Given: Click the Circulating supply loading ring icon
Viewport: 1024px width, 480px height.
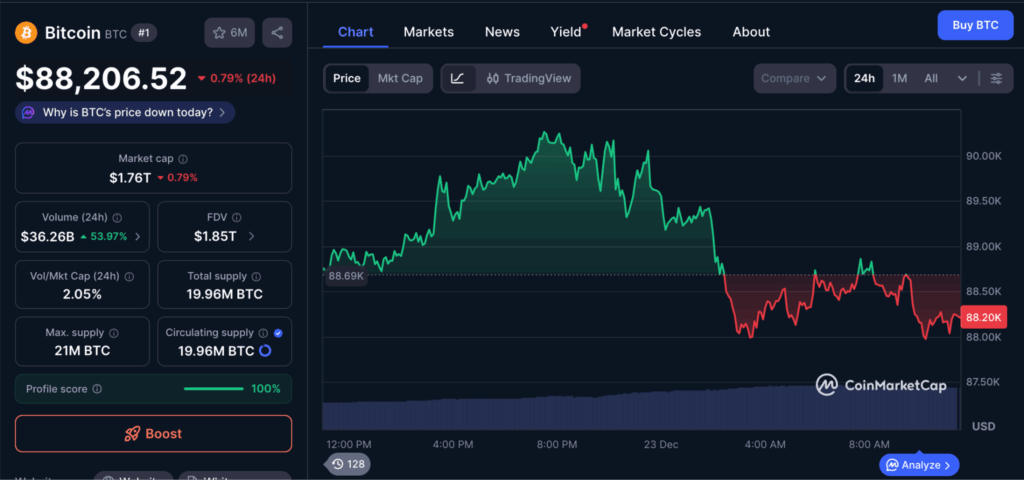Looking at the screenshot, I should [x=265, y=351].
